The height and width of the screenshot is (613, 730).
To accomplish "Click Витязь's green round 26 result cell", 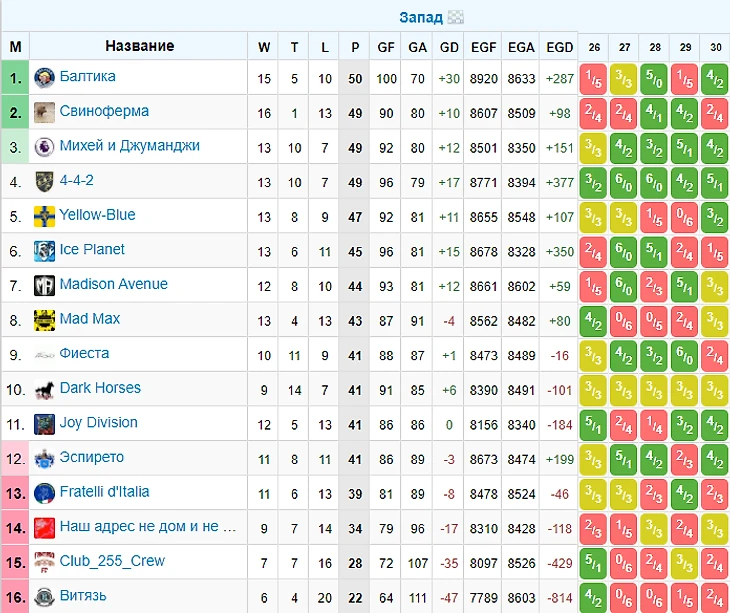I will [x=593, y=597].
